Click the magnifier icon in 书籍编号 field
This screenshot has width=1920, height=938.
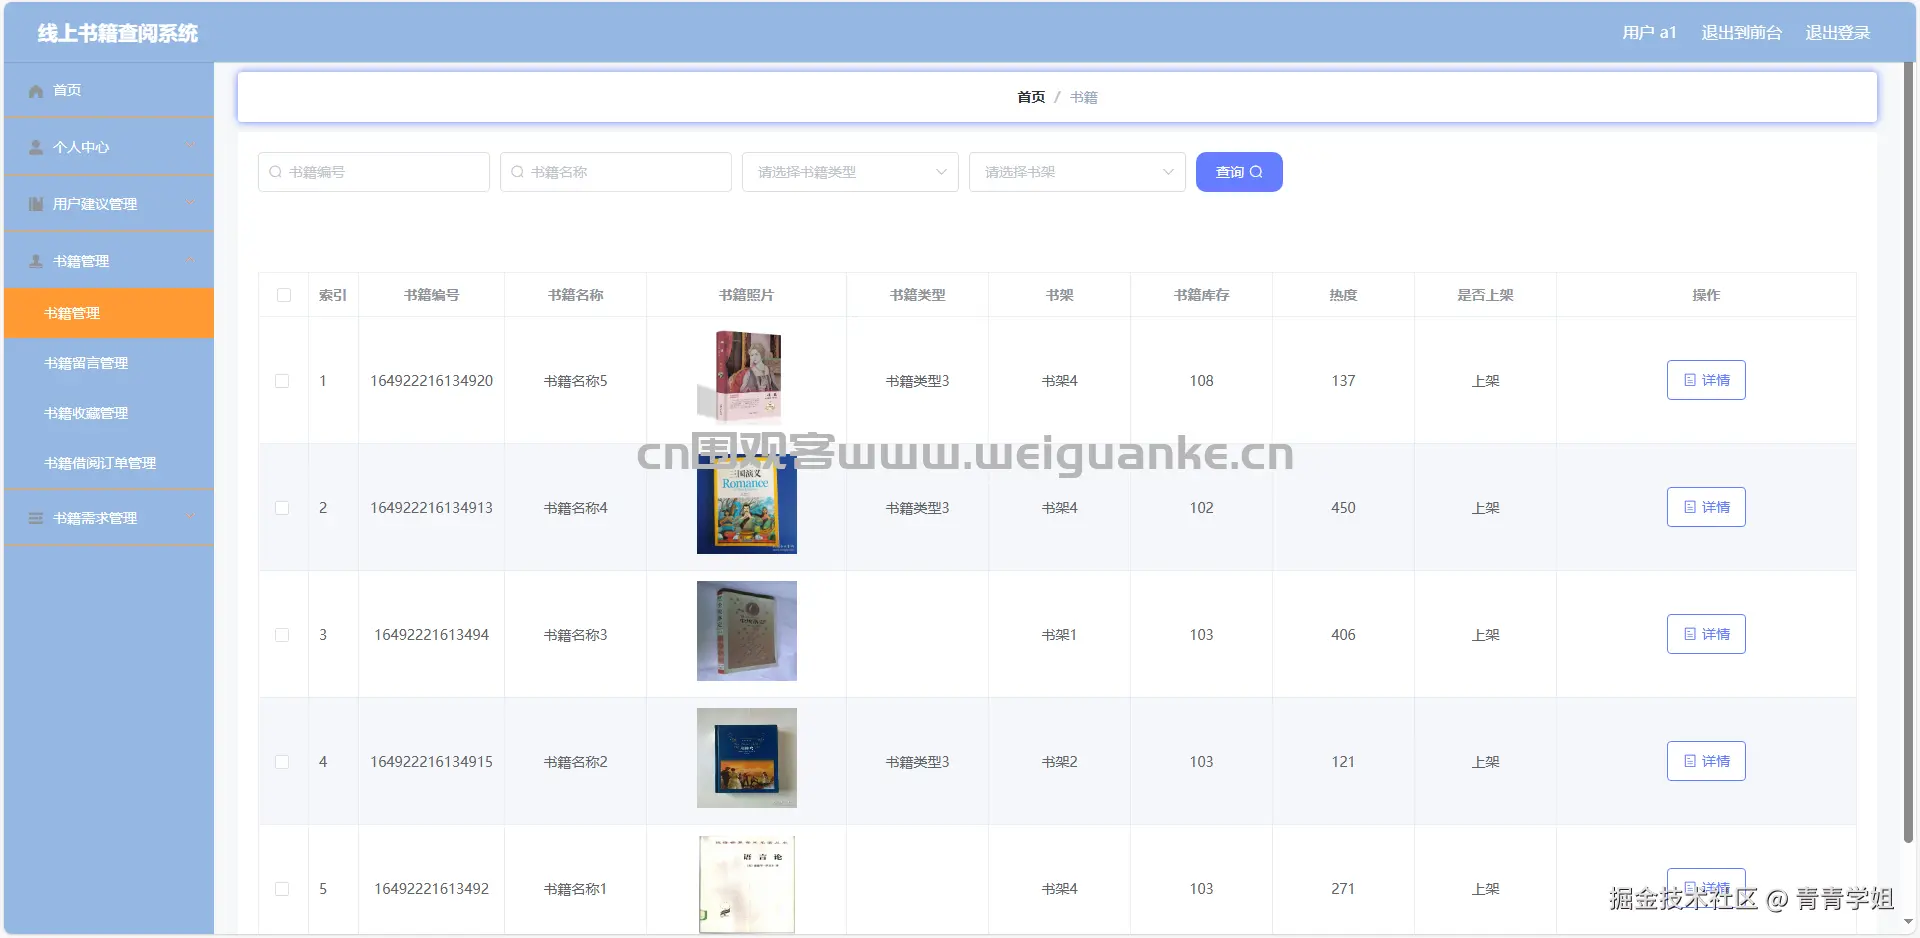[275, 171]
